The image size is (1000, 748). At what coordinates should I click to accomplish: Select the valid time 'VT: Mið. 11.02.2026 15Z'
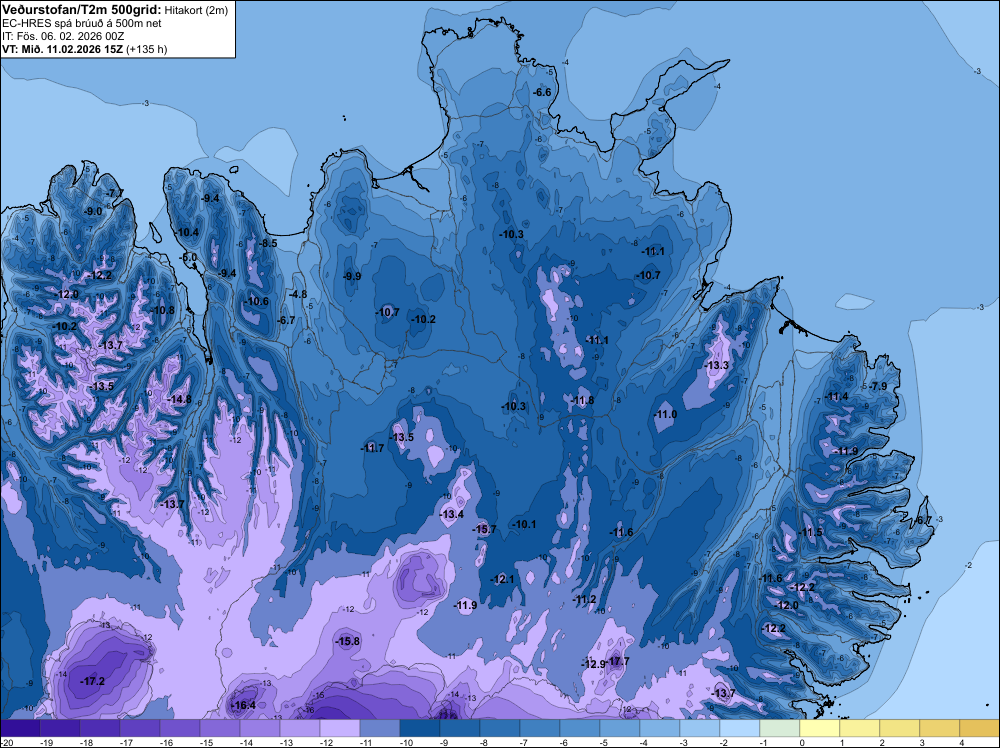click(63, 49)
